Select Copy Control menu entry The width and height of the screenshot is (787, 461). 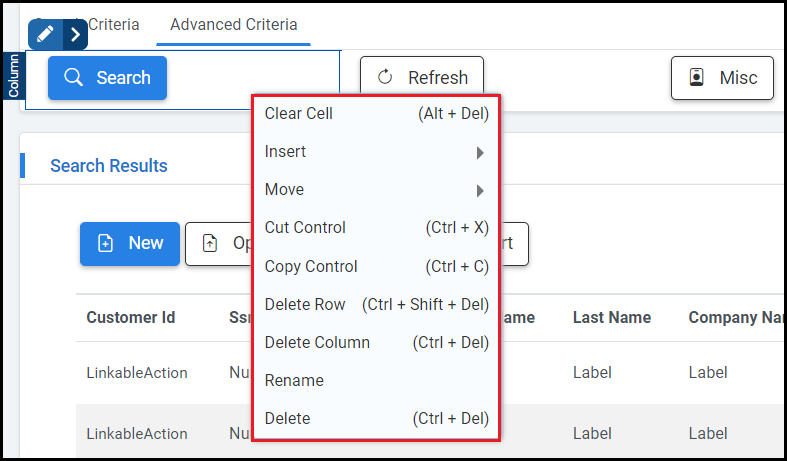[x=311, y=267]
